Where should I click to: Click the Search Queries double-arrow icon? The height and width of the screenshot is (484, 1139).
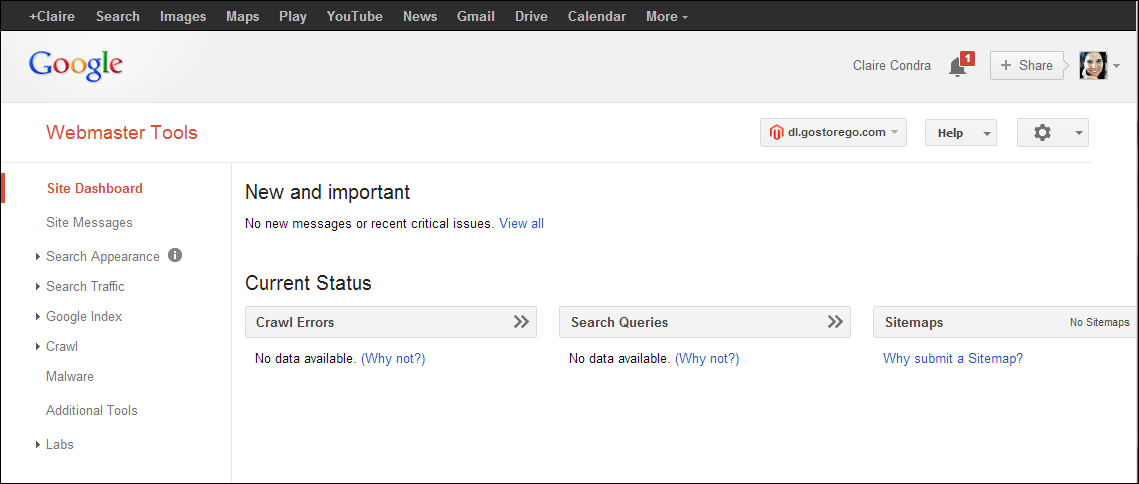point(835,322)
